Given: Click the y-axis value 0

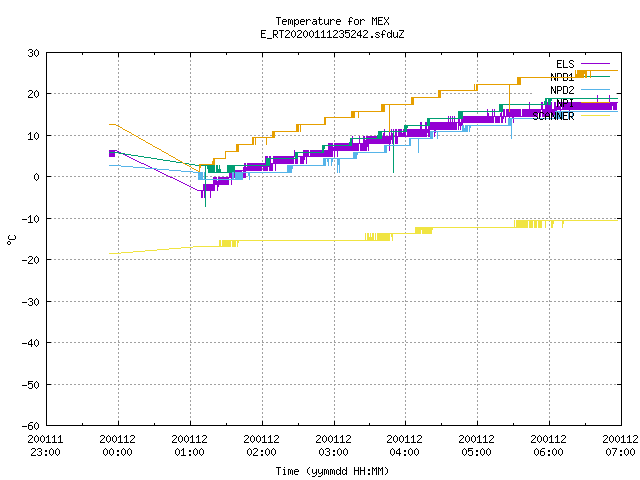Looking at the screenshot, I should (37, 177).
